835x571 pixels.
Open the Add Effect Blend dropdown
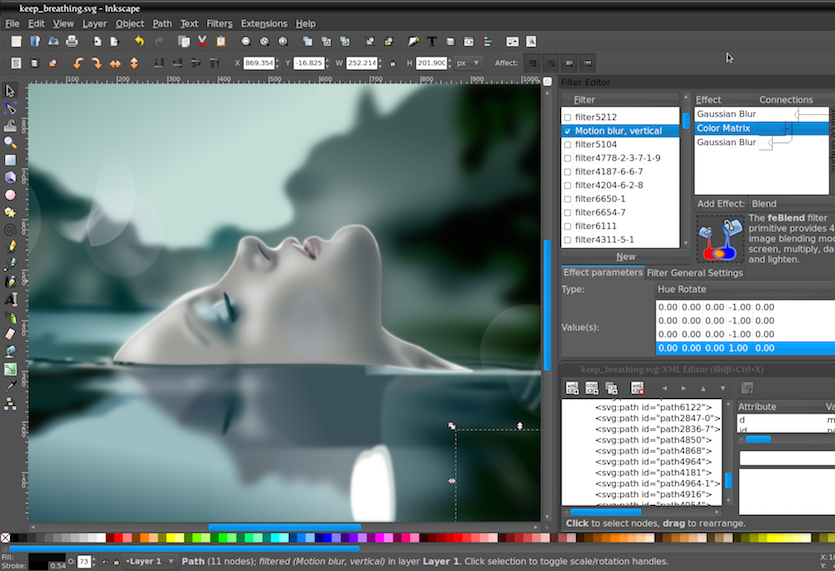[x=792, y=204]
